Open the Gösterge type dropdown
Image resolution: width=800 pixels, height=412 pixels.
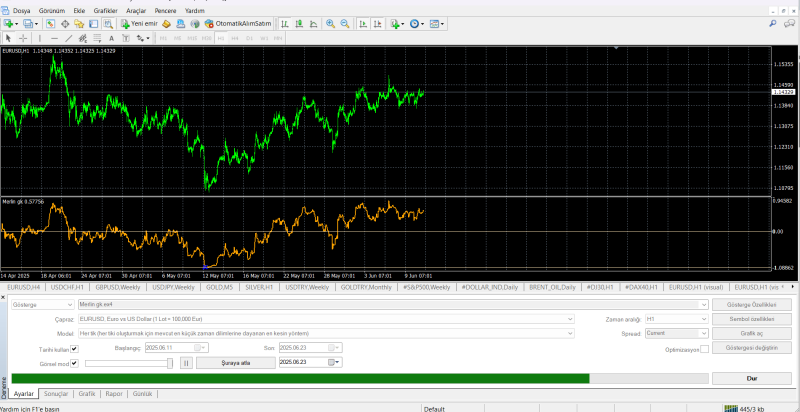coord(43,305)
